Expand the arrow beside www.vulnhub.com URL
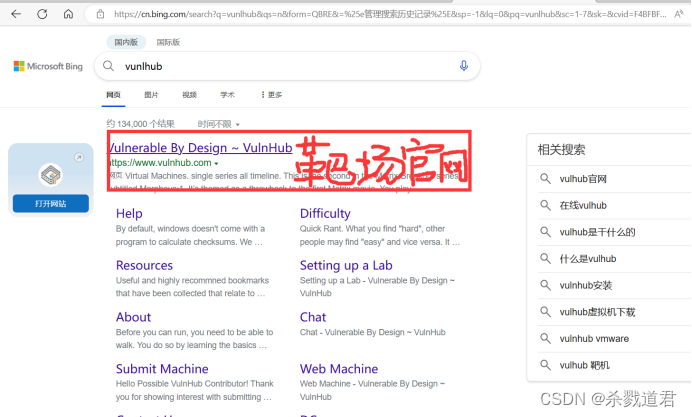This screenshot has width=692, height=417. point(216,163)
